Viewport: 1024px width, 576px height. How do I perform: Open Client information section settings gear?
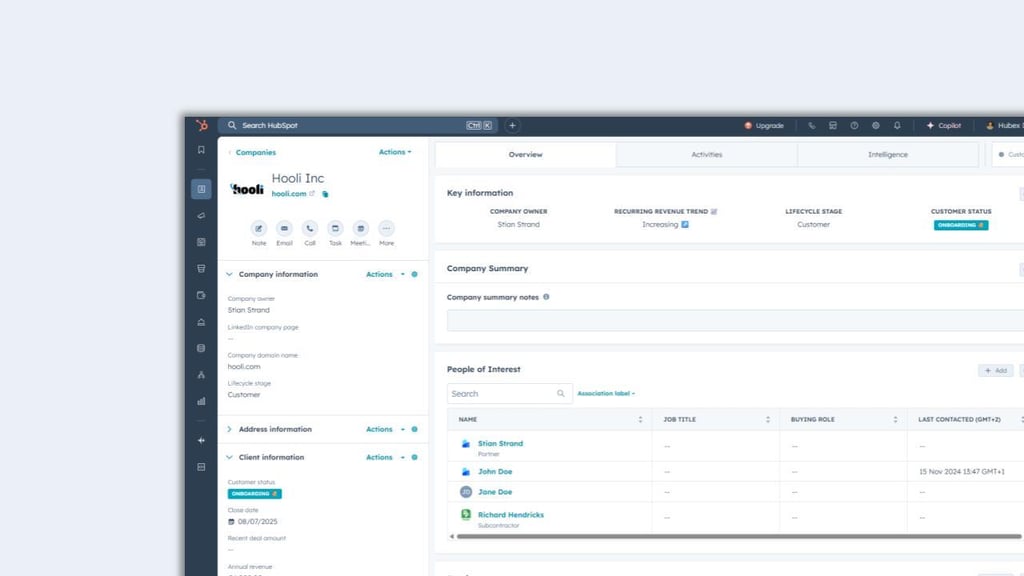point(415,457)
